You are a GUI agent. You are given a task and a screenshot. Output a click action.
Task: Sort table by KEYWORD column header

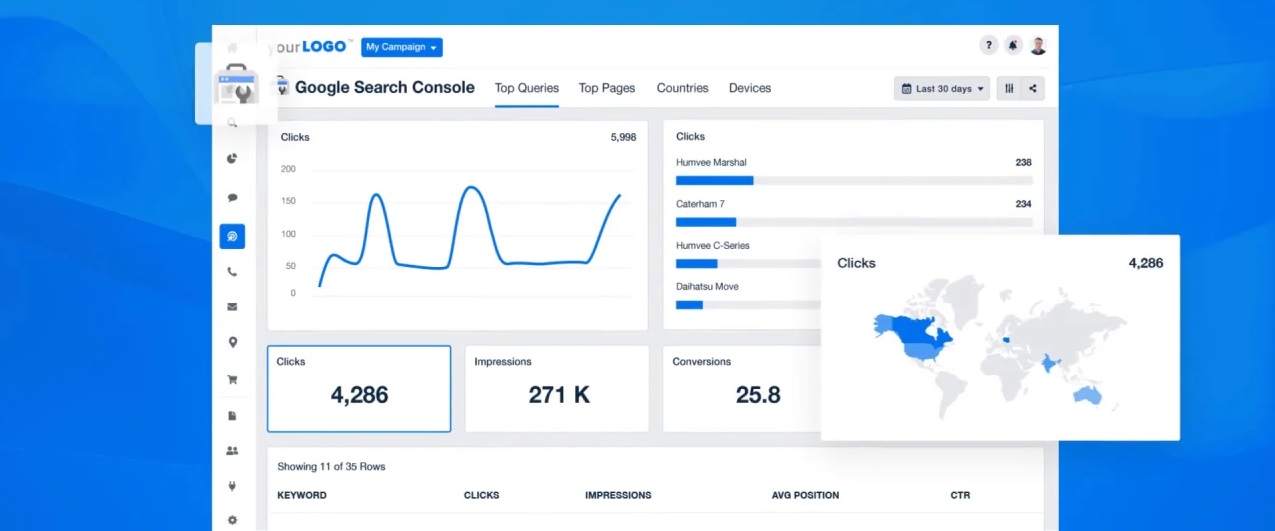tap(302, 495)
